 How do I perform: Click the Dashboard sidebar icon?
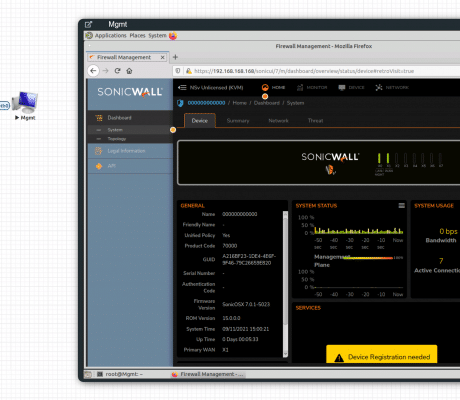coord(99,118)
